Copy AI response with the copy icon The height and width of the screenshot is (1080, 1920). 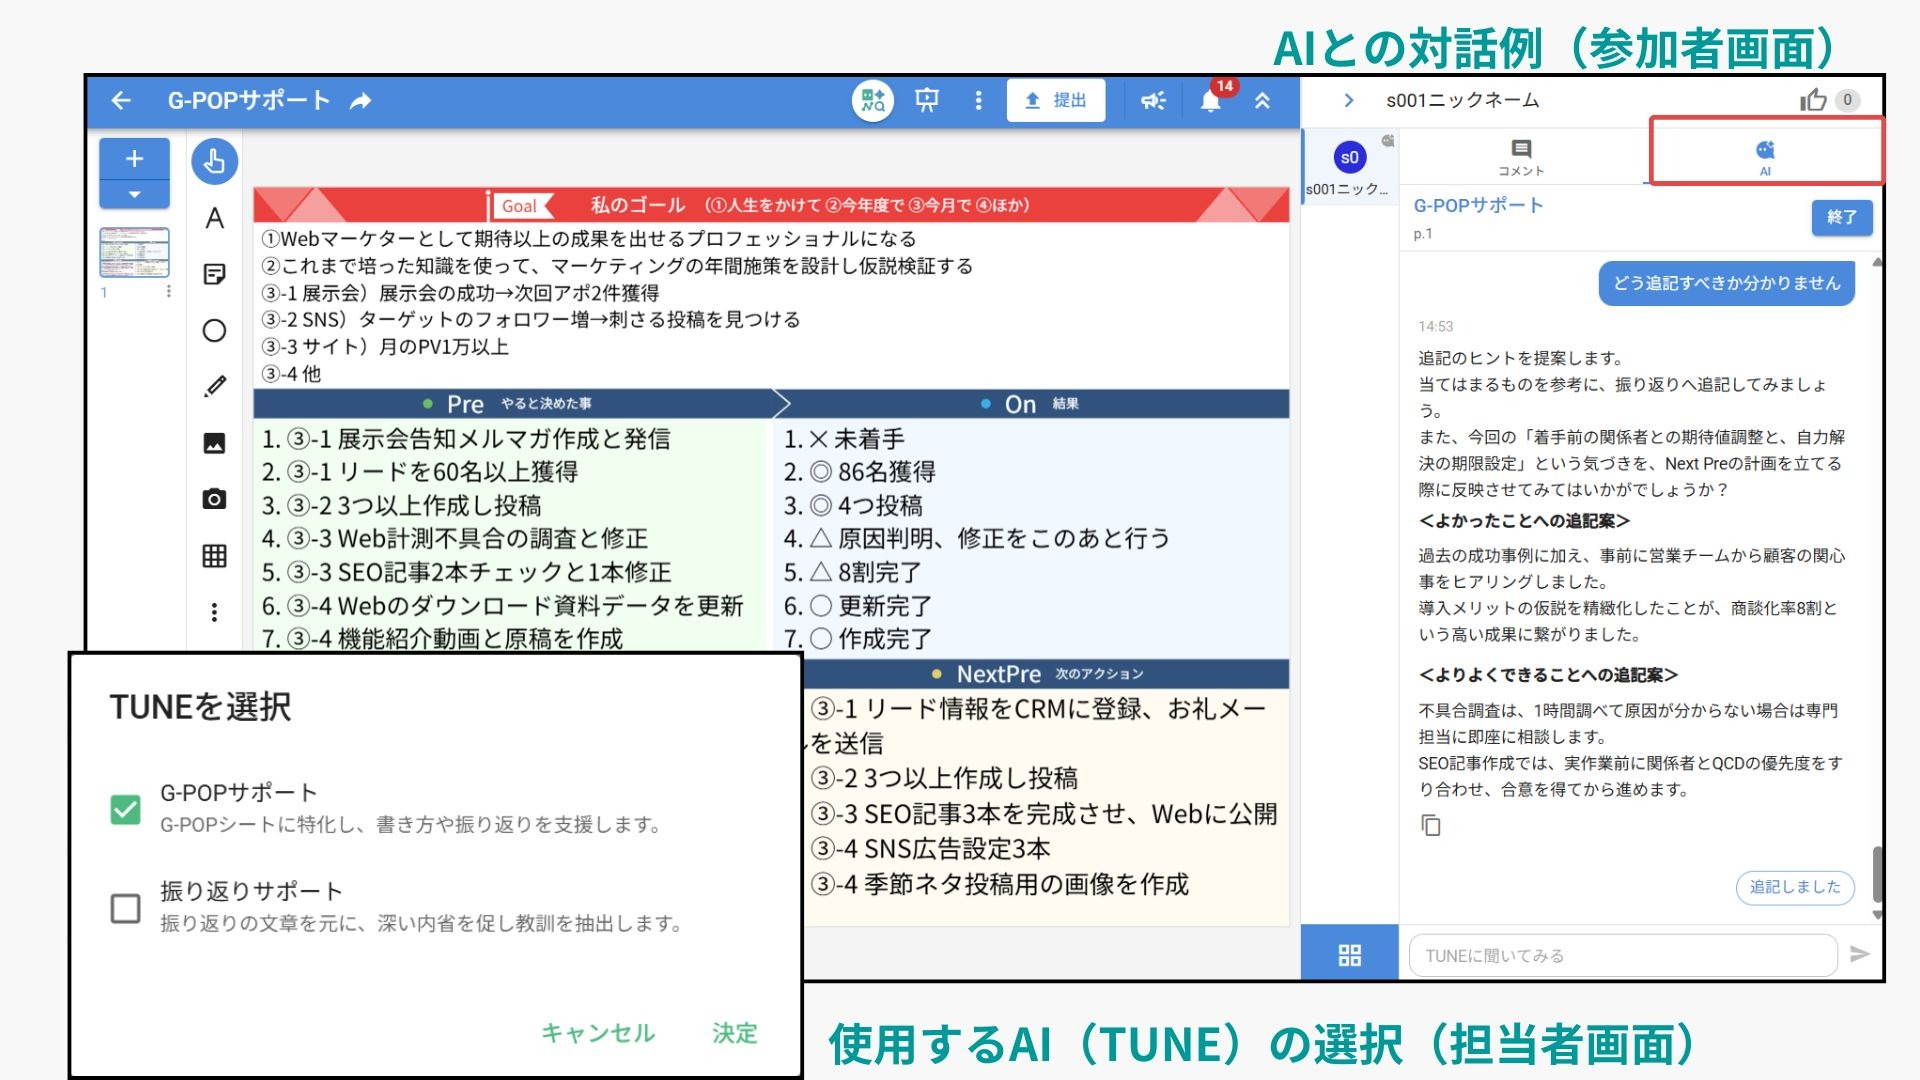(x=1431, y=825)
